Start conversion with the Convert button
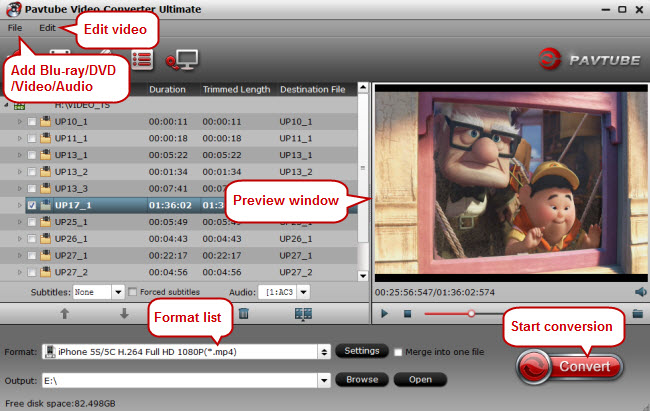Viewport: 650px width, 411px height. tap(570, 366)
